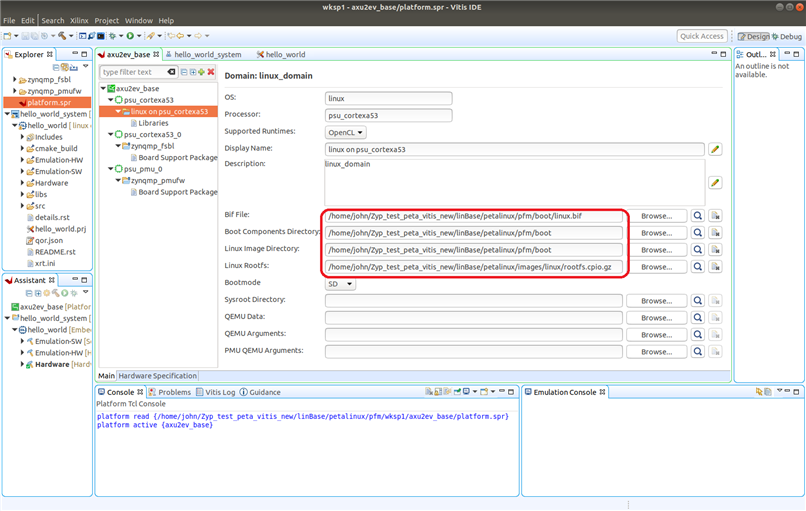This screenshot has width=806, height=511.
Task: Switch to hello_world editor tab
Action: click(x=281, y=54)
